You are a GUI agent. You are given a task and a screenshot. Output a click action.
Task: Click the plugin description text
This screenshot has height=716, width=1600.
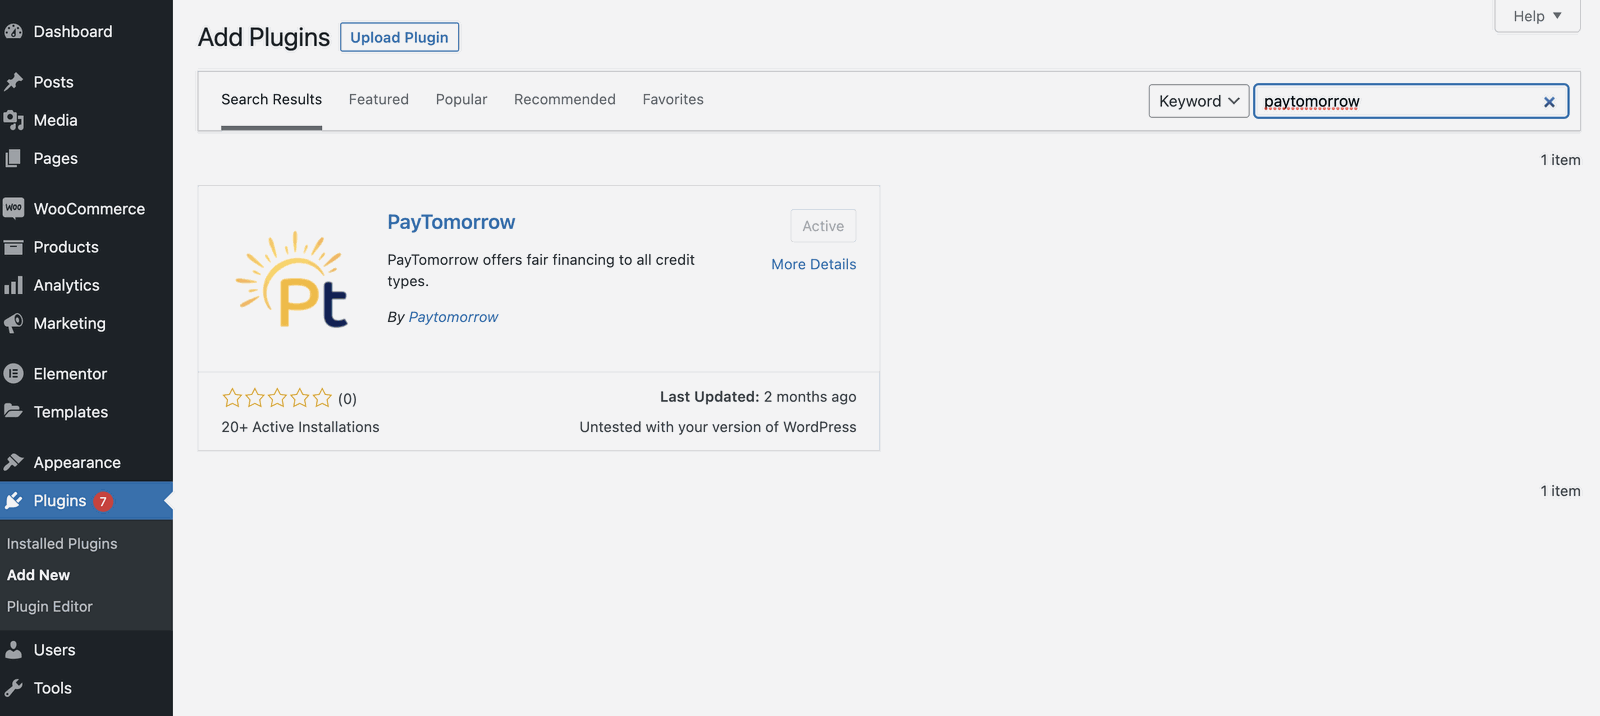point(541,270)
